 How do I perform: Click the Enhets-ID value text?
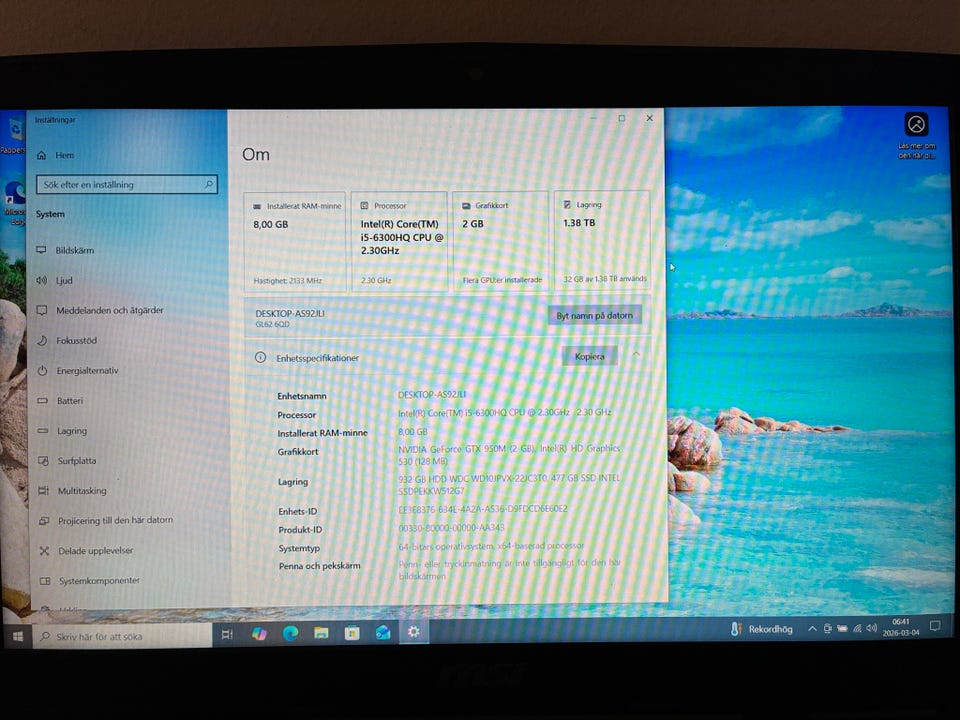(482, 509)
